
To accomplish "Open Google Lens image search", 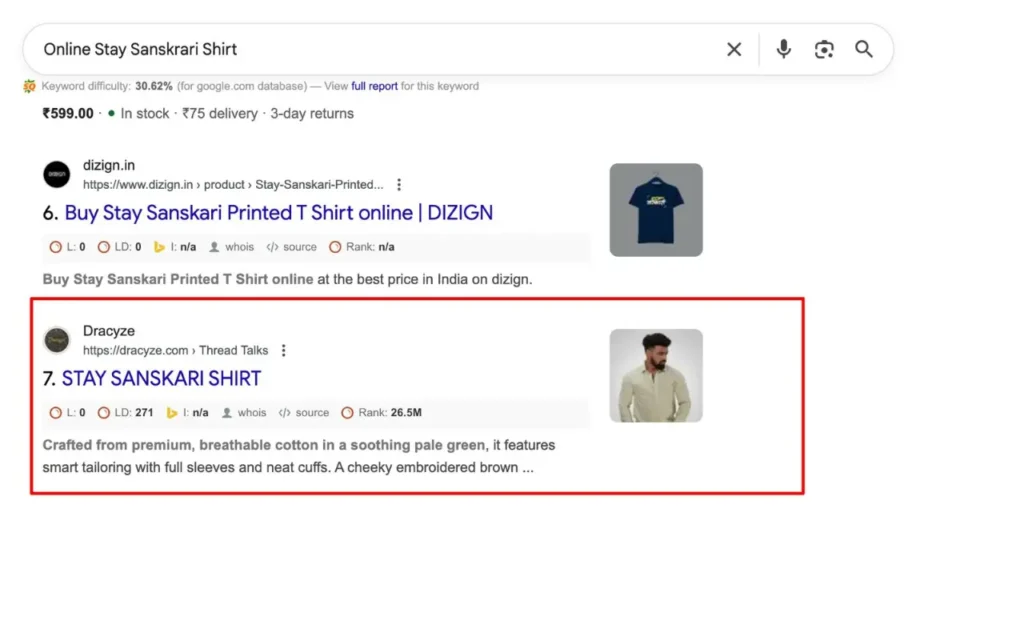I will point(824,49).
